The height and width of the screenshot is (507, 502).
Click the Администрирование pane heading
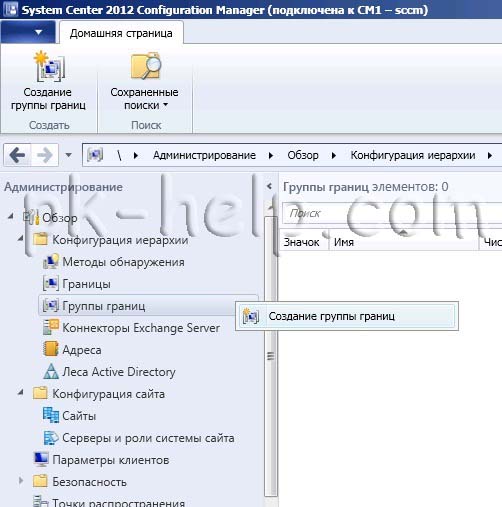click(x=63, y=187)
